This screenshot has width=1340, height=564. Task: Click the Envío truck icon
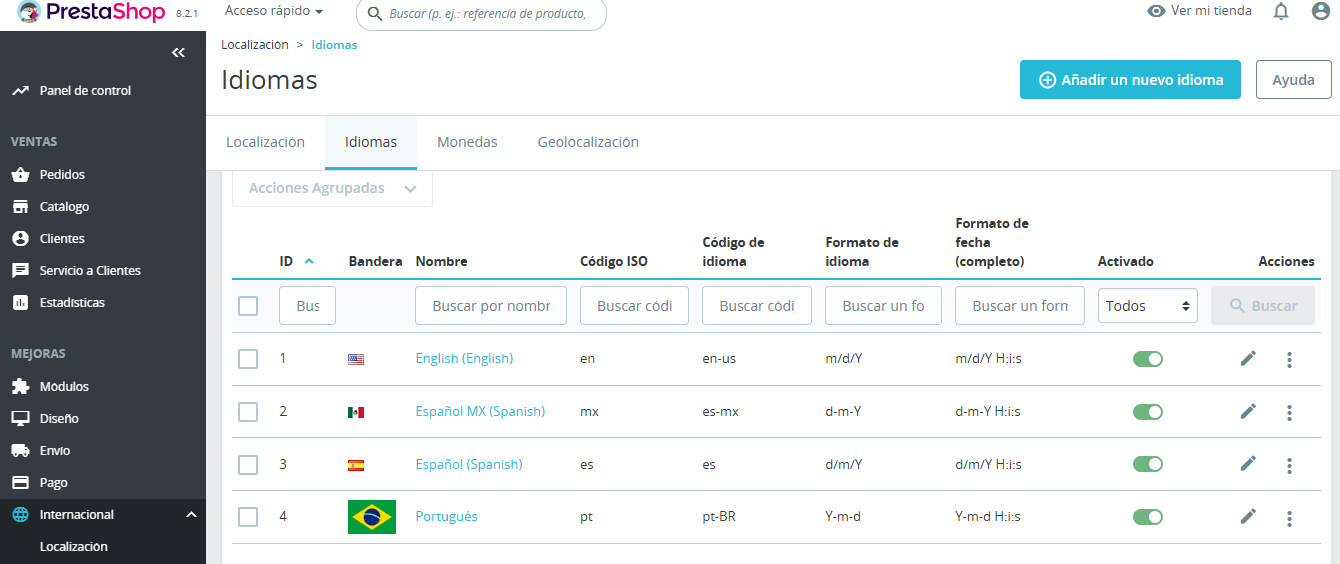pos(20,451)
